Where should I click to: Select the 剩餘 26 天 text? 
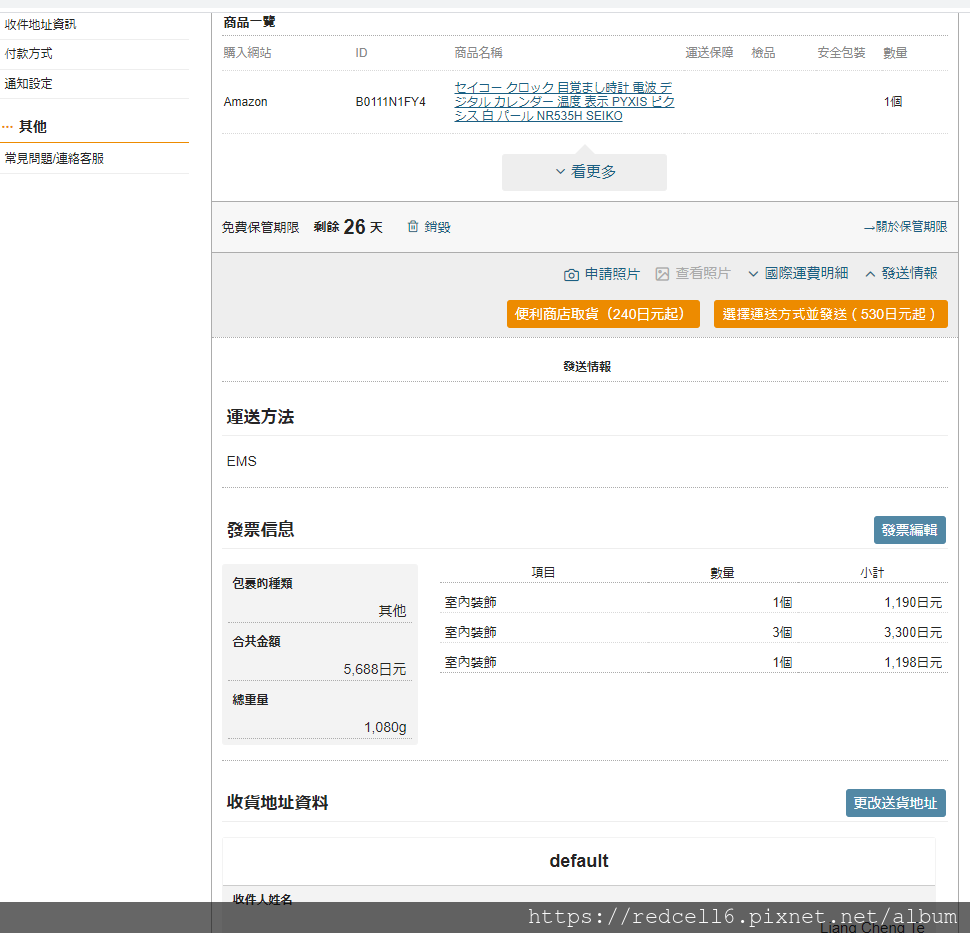[348, 227]
